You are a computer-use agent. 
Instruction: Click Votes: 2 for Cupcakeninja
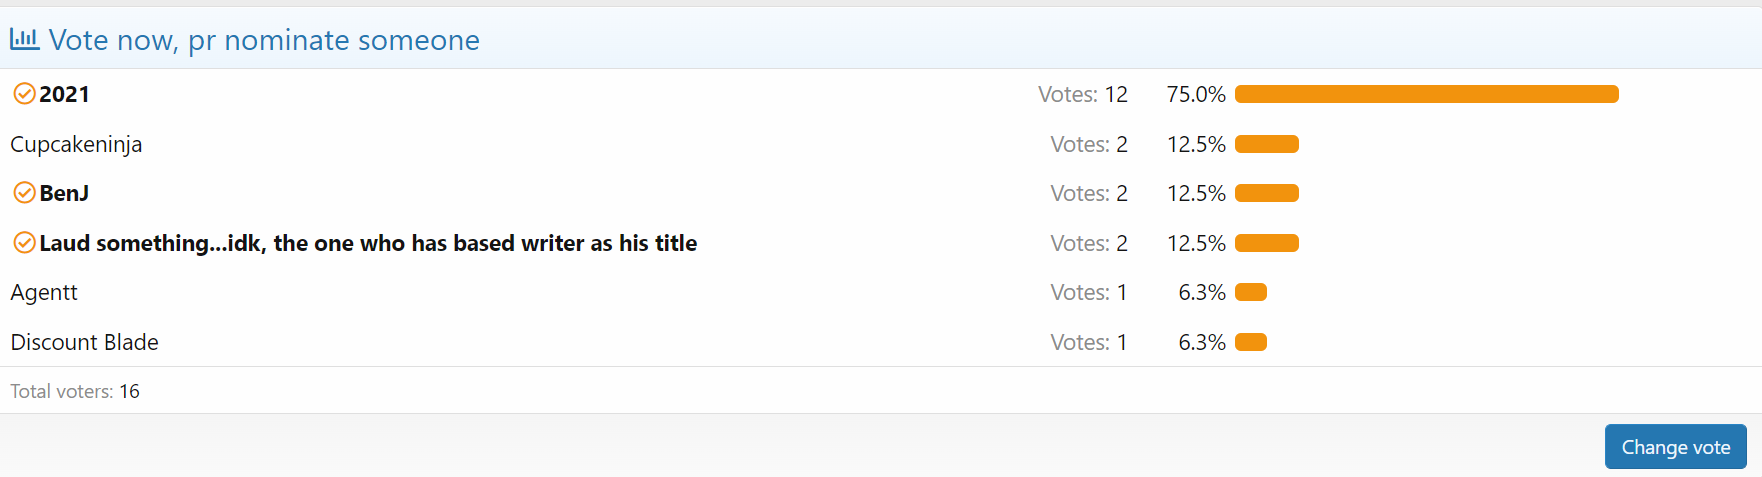click(x=1089, y=144)
